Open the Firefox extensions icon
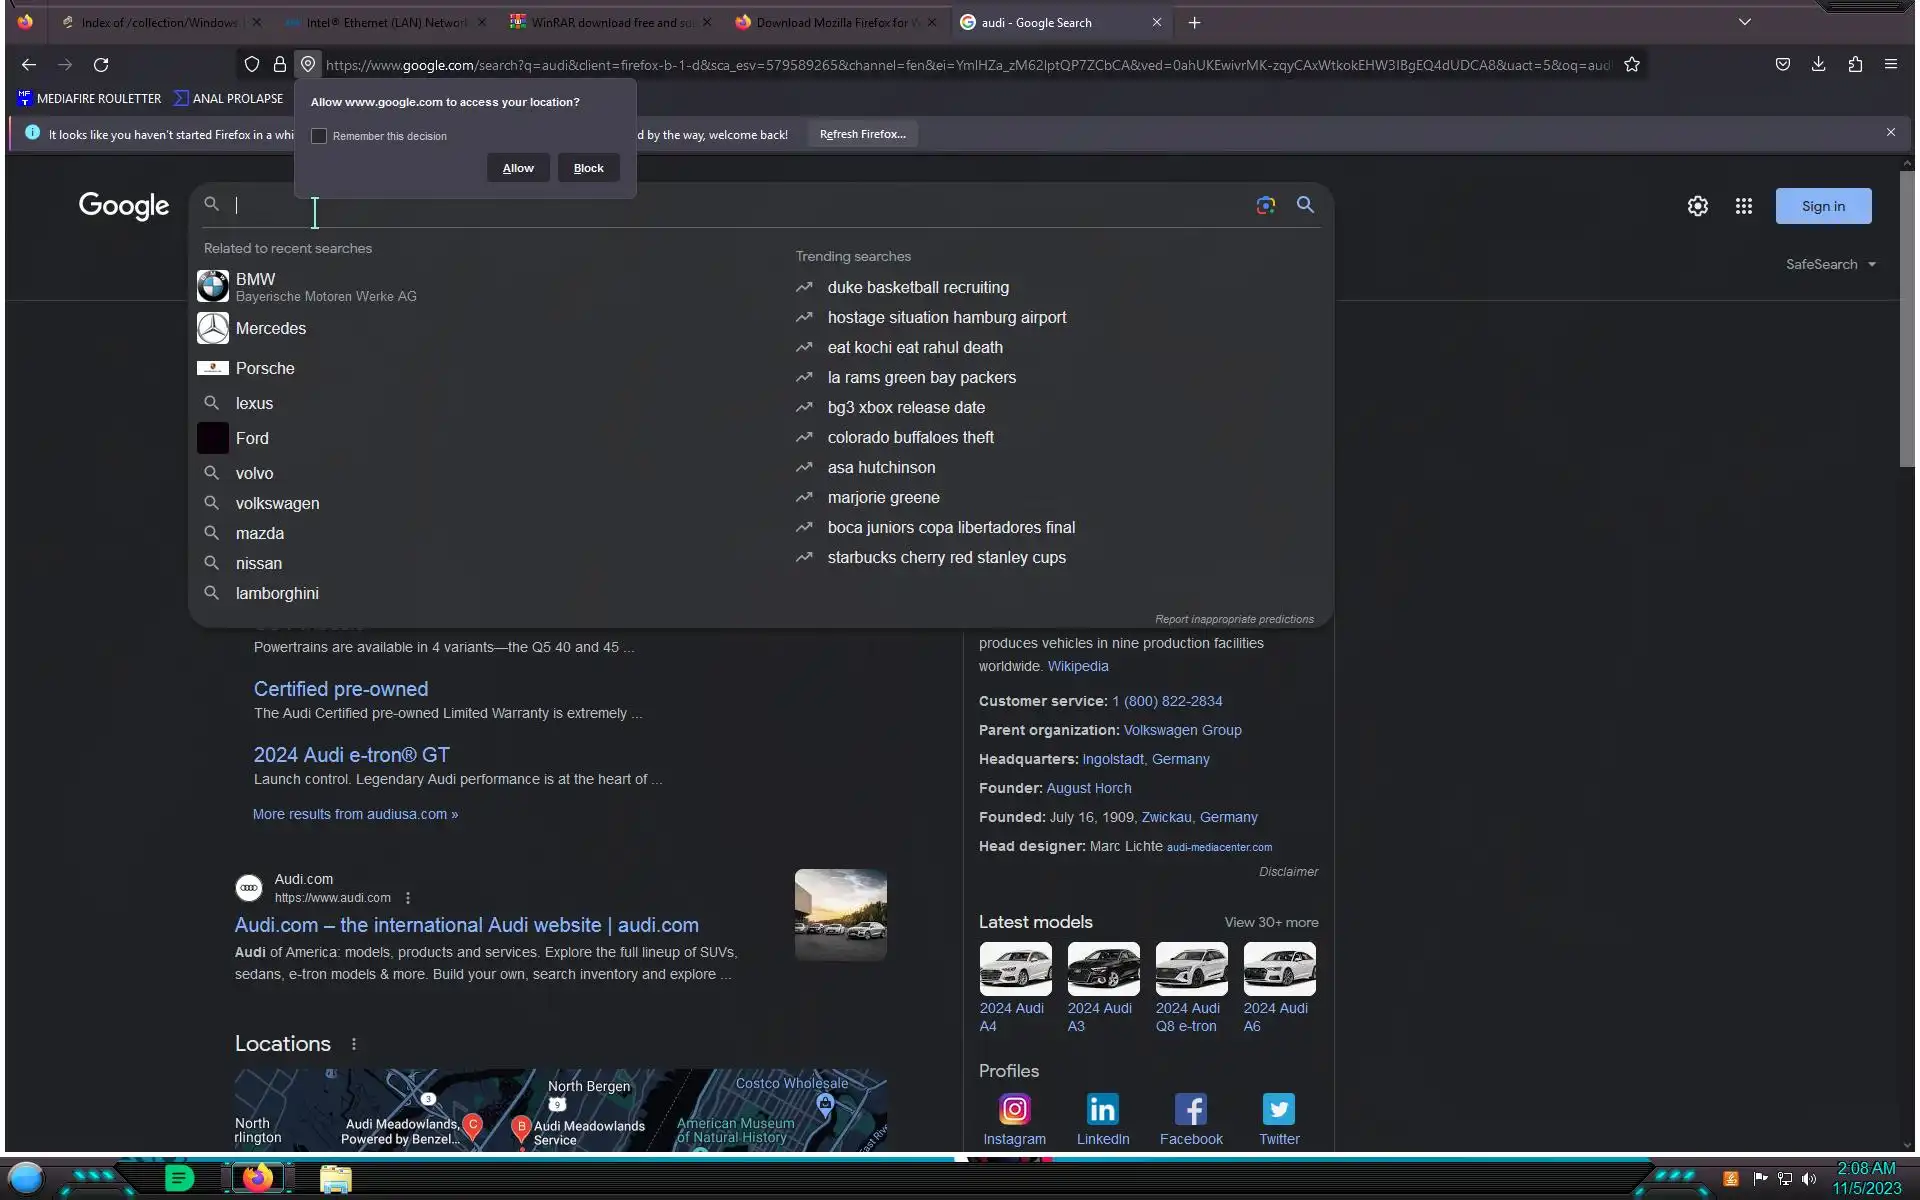This screenshot has height=1200, width=1920. [x=1855, y=65]
